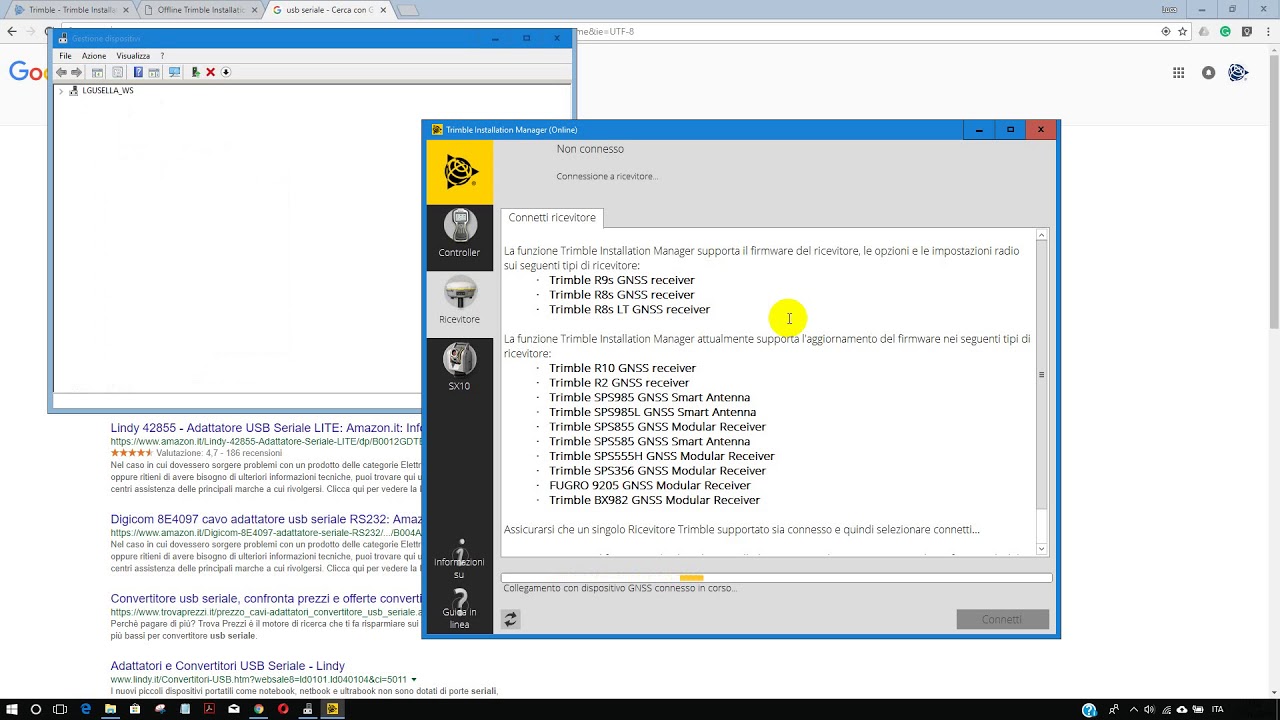The width and height of the screenshot is (1280, 720).
Task: Open Opera browser from taskbar
Action: (283, 709)
